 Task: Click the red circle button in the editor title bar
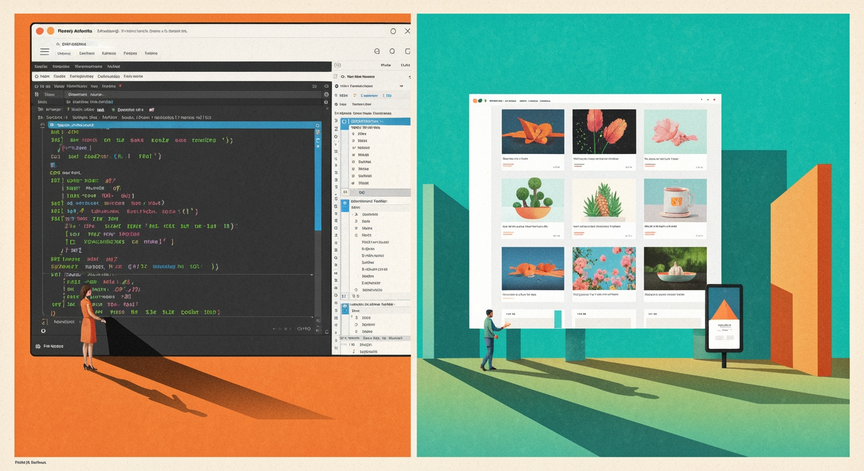click(x=40, y=31)
